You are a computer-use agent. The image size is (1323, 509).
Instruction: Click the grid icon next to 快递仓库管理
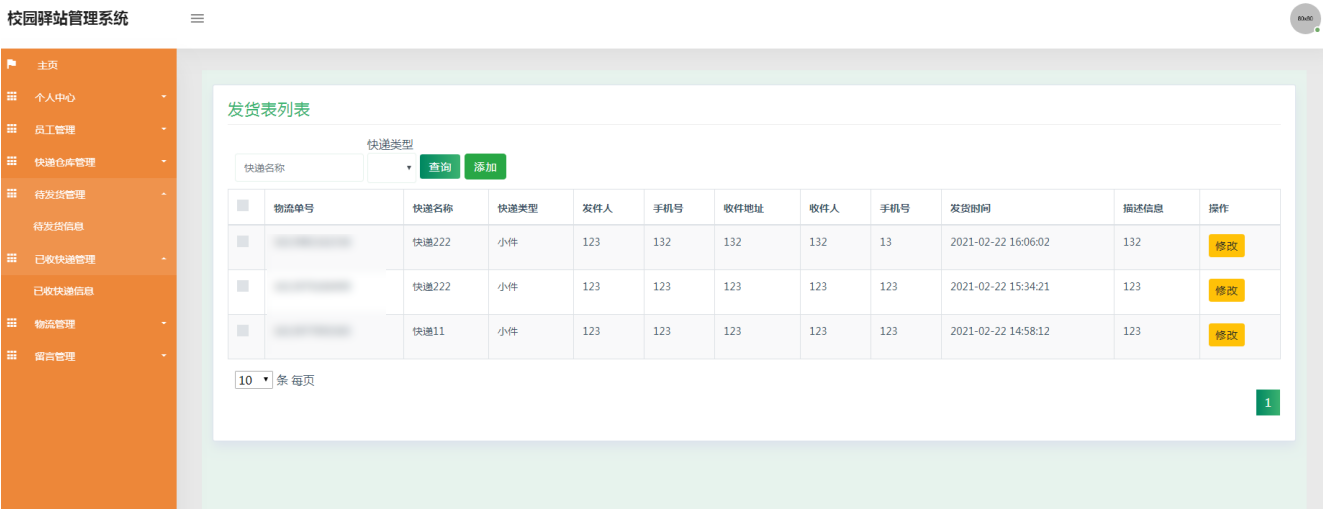[12, 161]
